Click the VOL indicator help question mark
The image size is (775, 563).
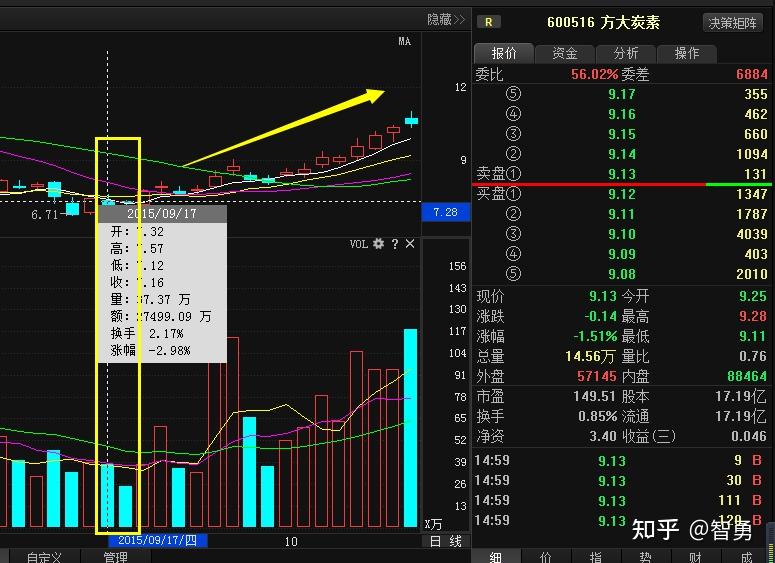pos(394,244)
